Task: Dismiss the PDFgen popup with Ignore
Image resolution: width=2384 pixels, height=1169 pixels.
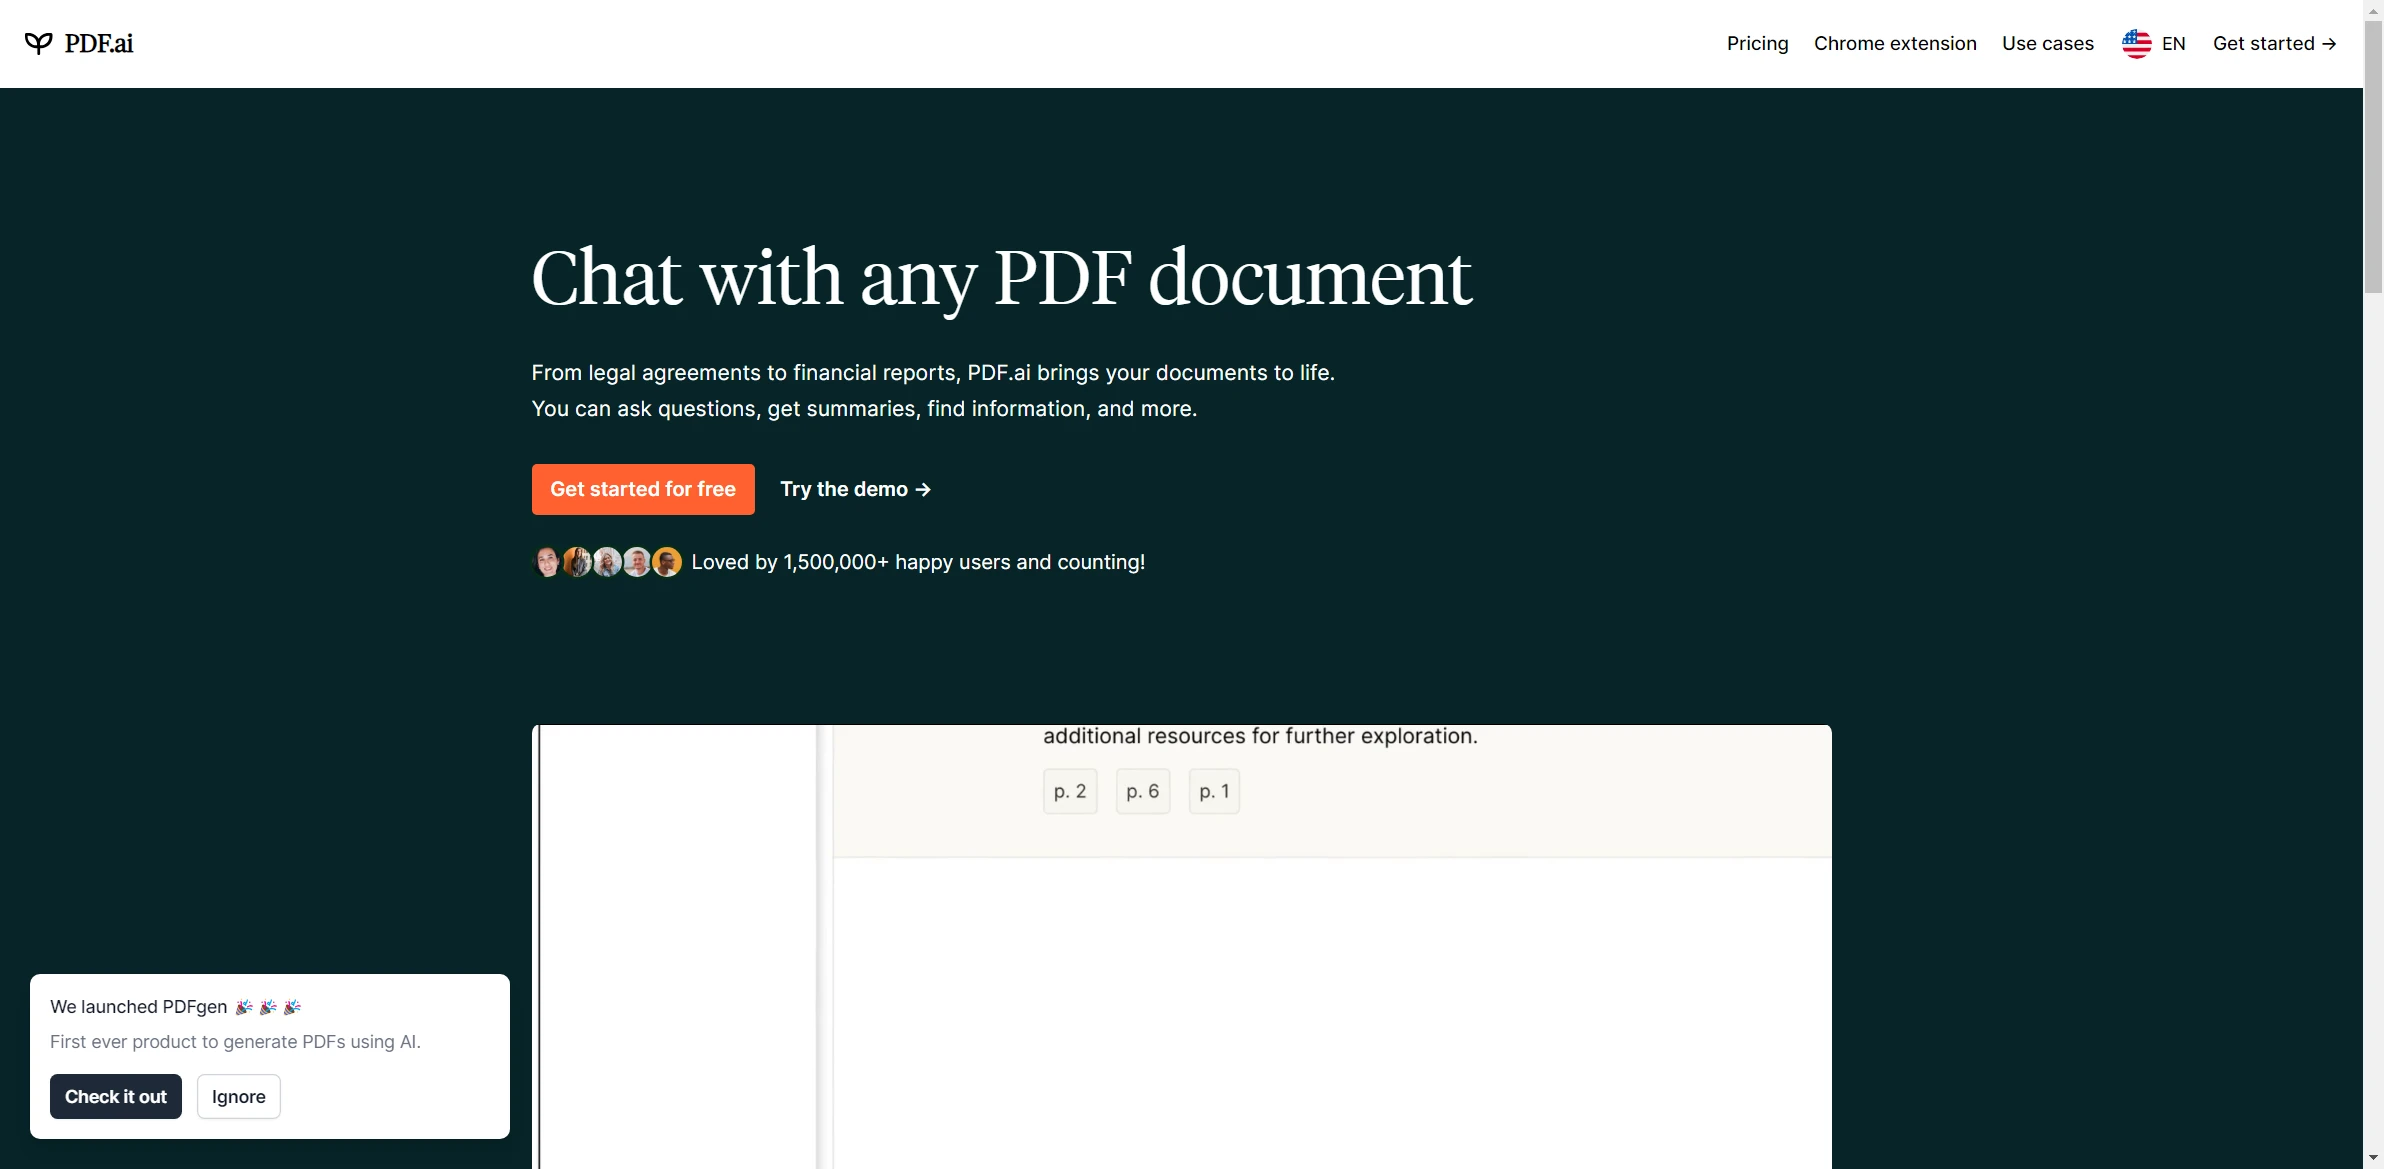Action: [239, 1096]
